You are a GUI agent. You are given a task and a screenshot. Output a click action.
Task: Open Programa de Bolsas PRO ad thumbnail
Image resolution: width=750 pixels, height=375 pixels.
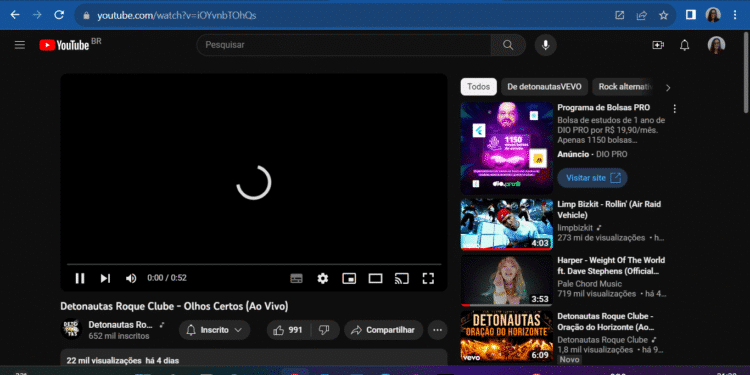507,148
